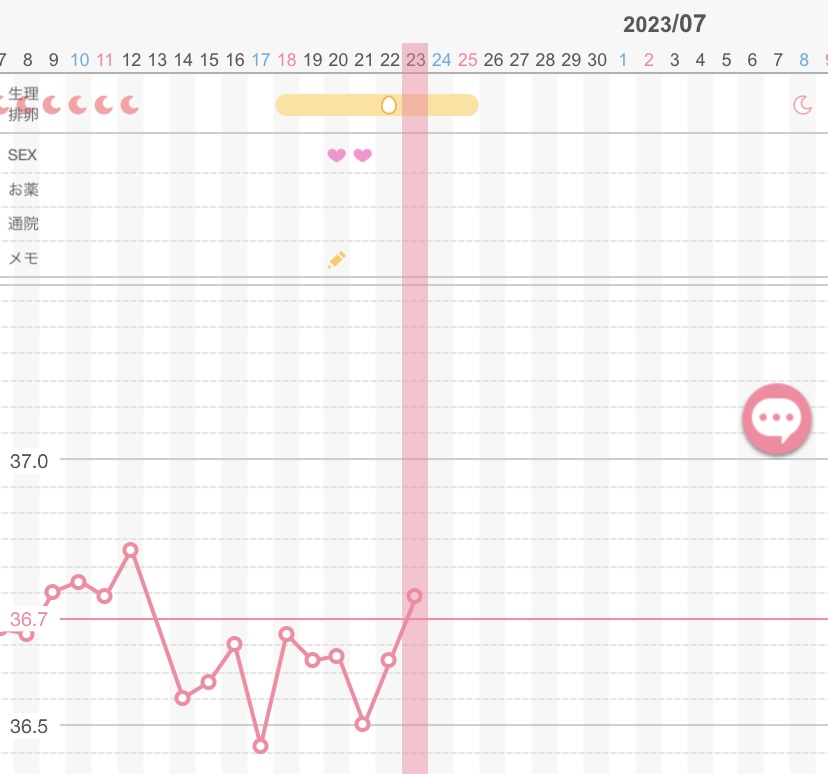Click the 36.5 temperature axis label
The height and width of the screenshot is (774, 828).
tap(29, 726)
